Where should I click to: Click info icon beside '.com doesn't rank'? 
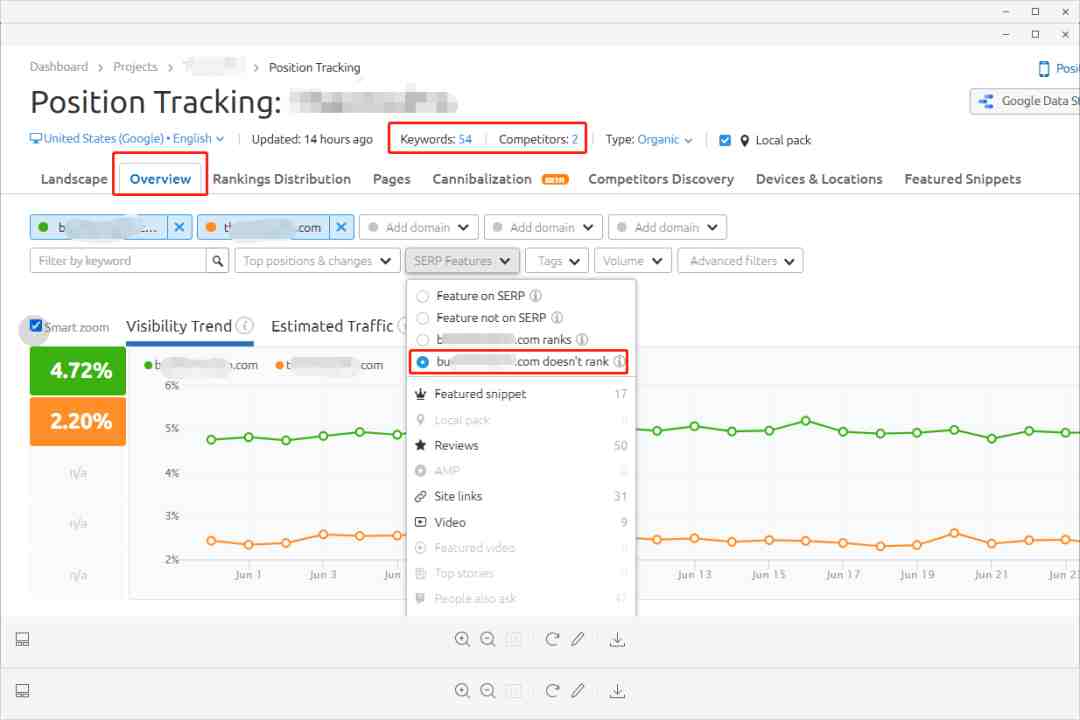coord(619,361)
